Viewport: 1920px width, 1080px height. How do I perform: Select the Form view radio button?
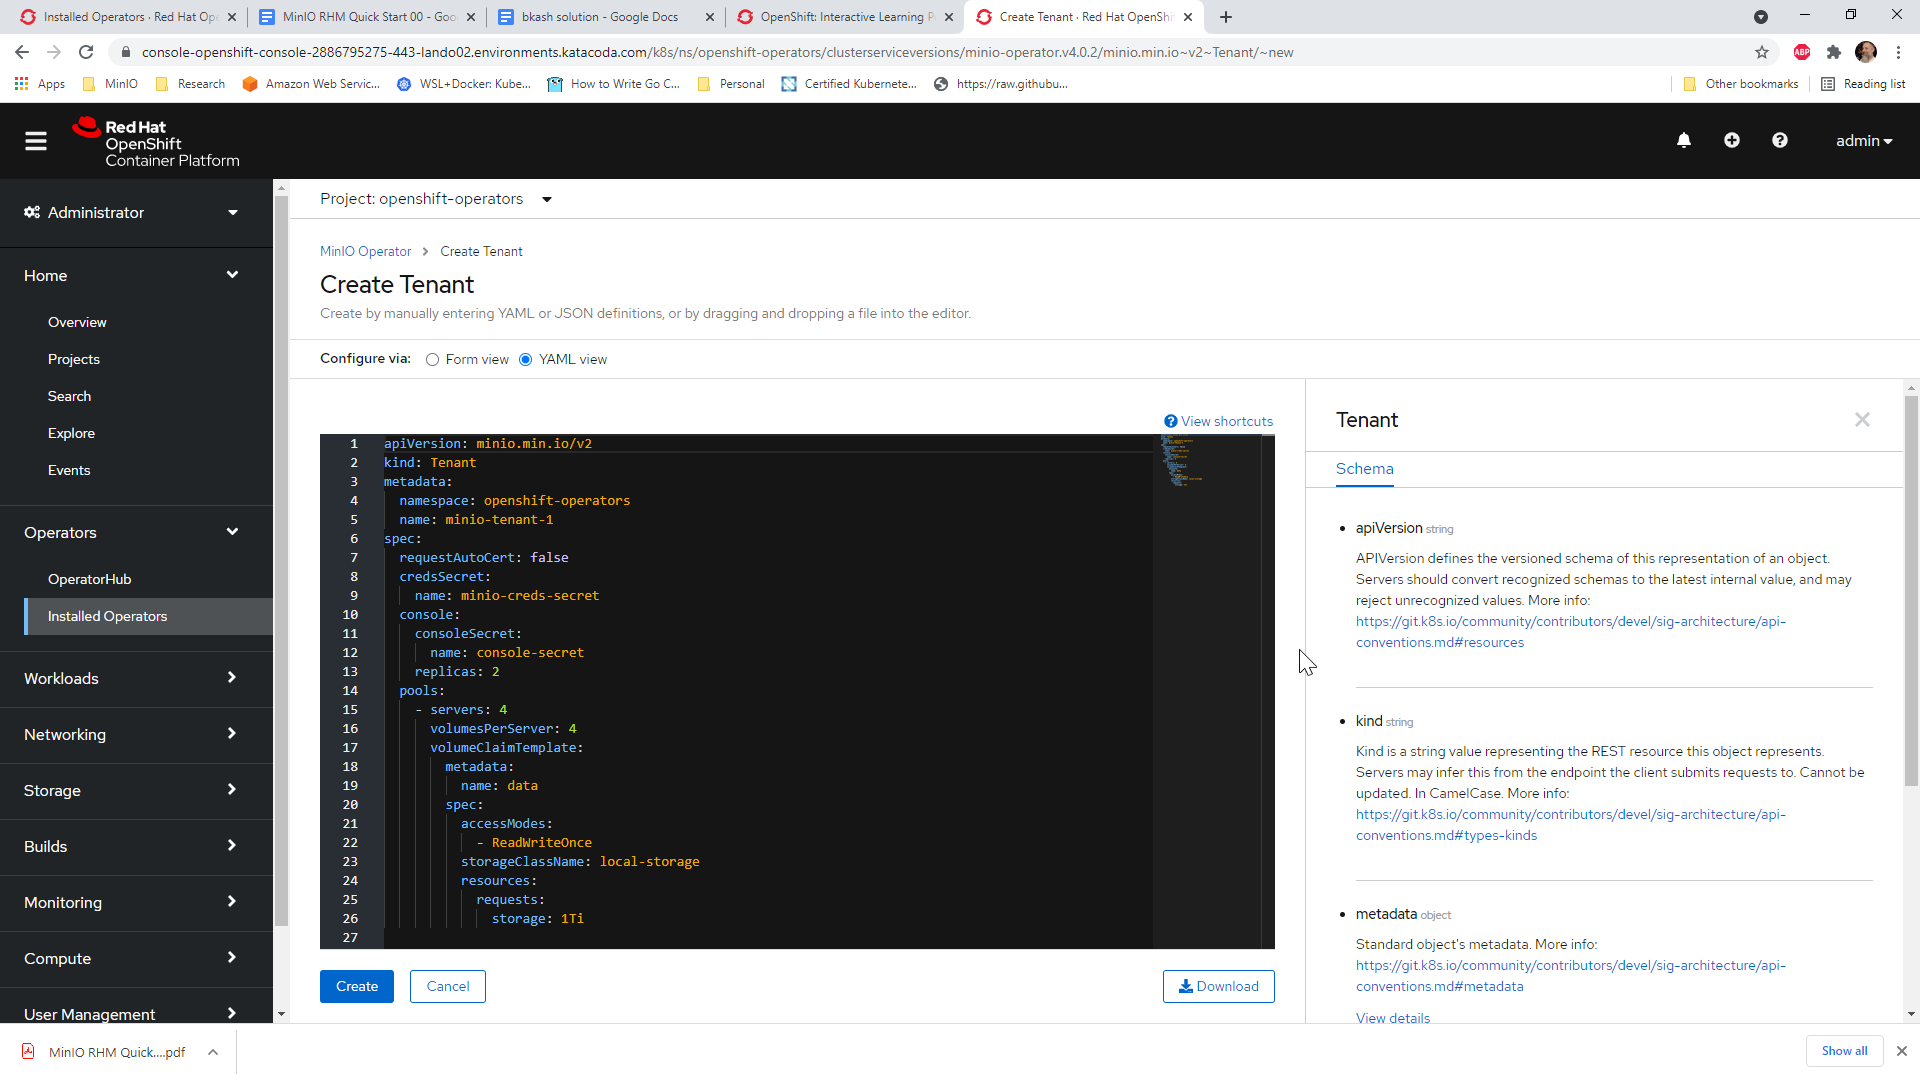pos(432,360)
